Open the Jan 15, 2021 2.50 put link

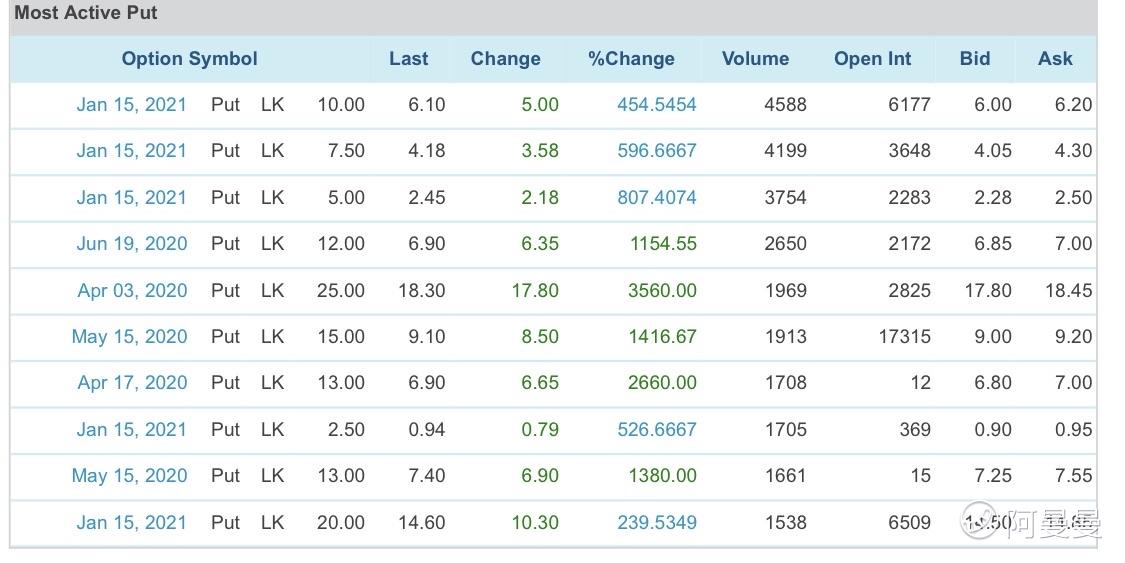tap(131, 430)
